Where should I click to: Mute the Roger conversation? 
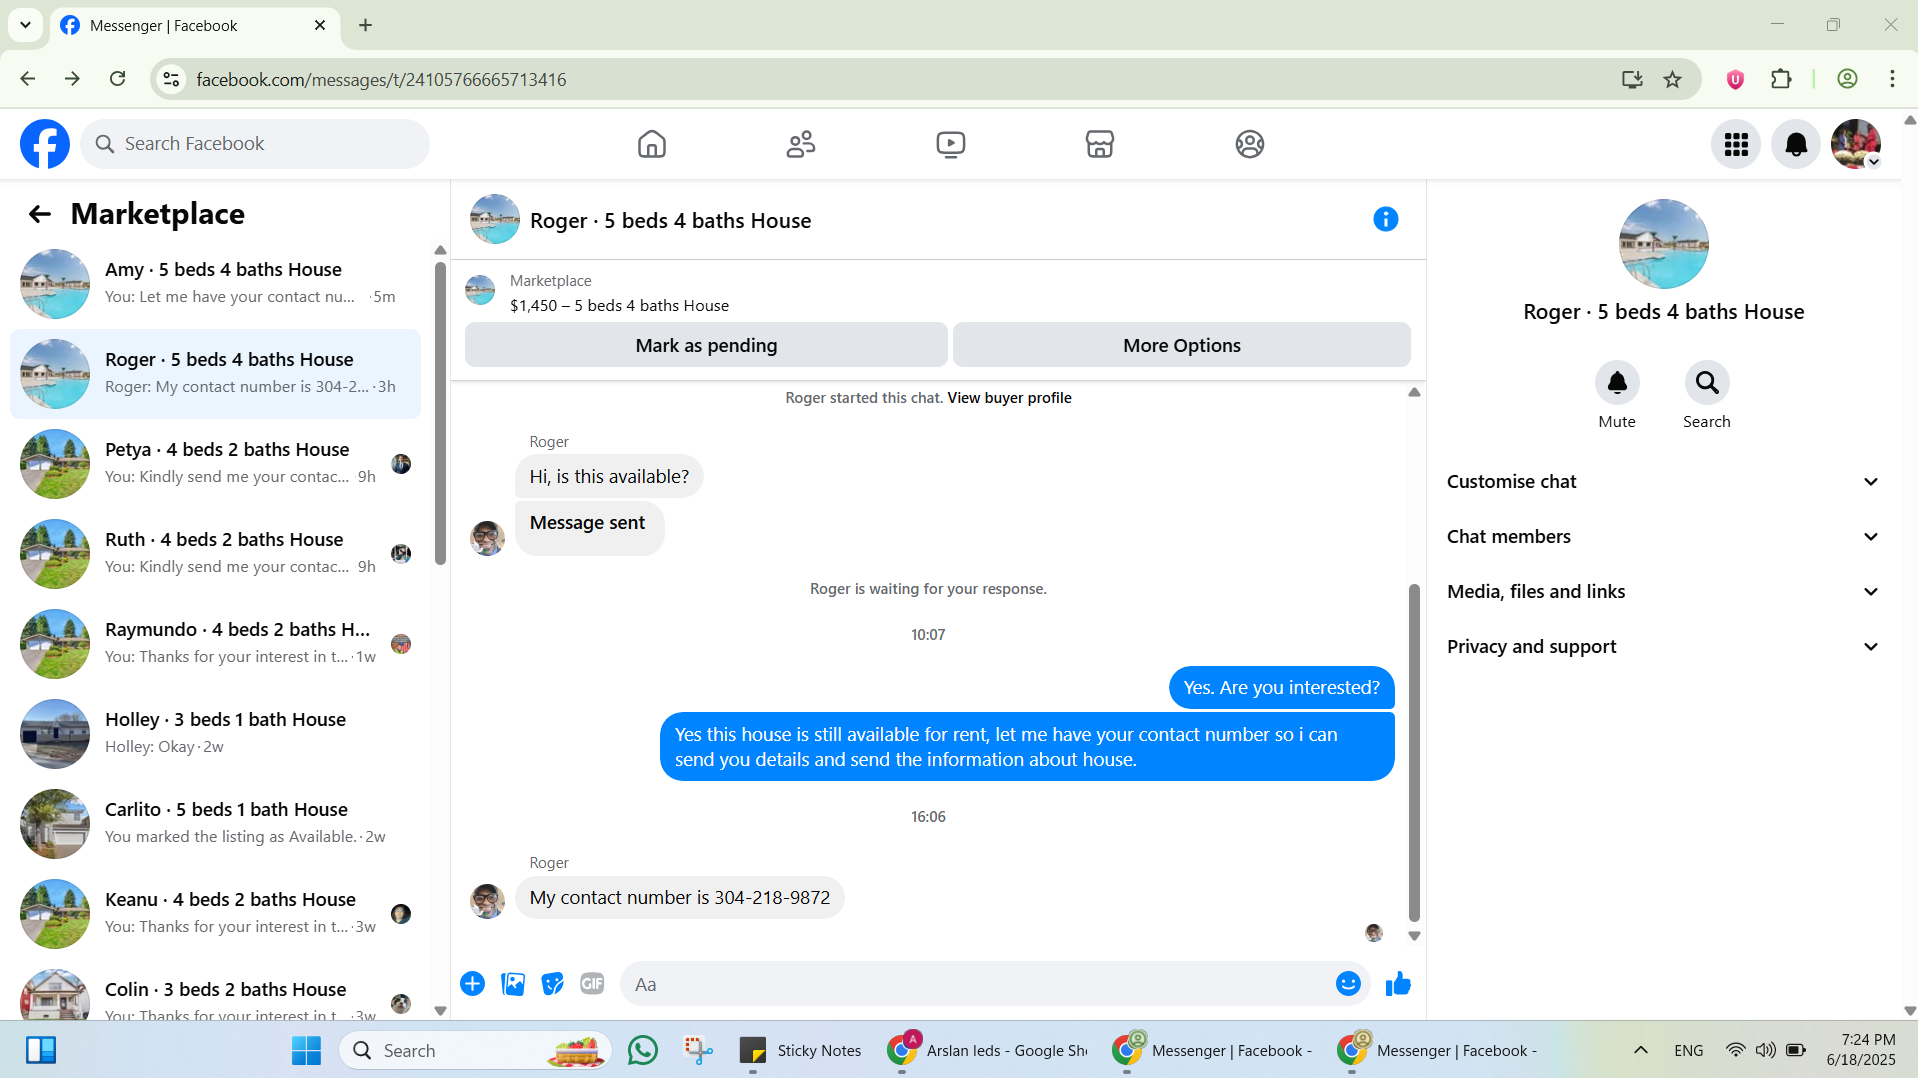coord(1617,383)
